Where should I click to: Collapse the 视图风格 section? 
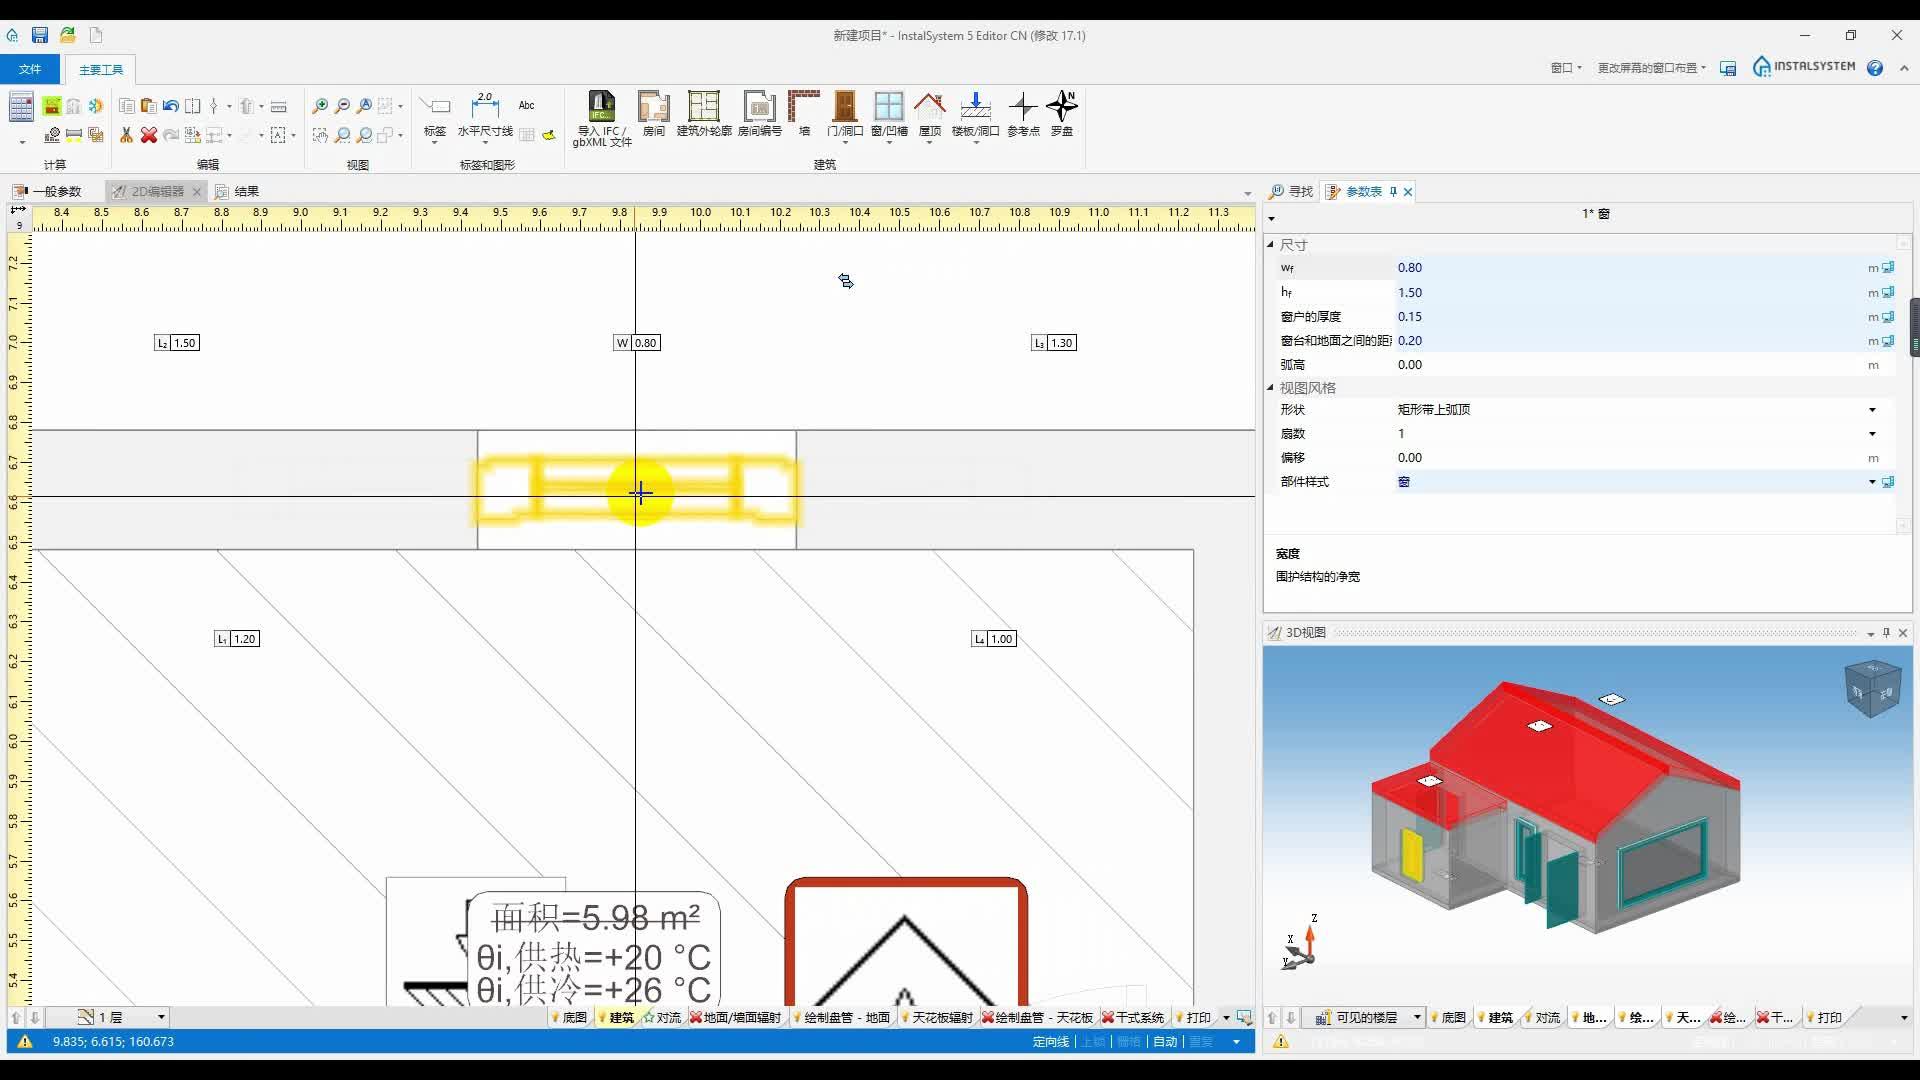1271,388
